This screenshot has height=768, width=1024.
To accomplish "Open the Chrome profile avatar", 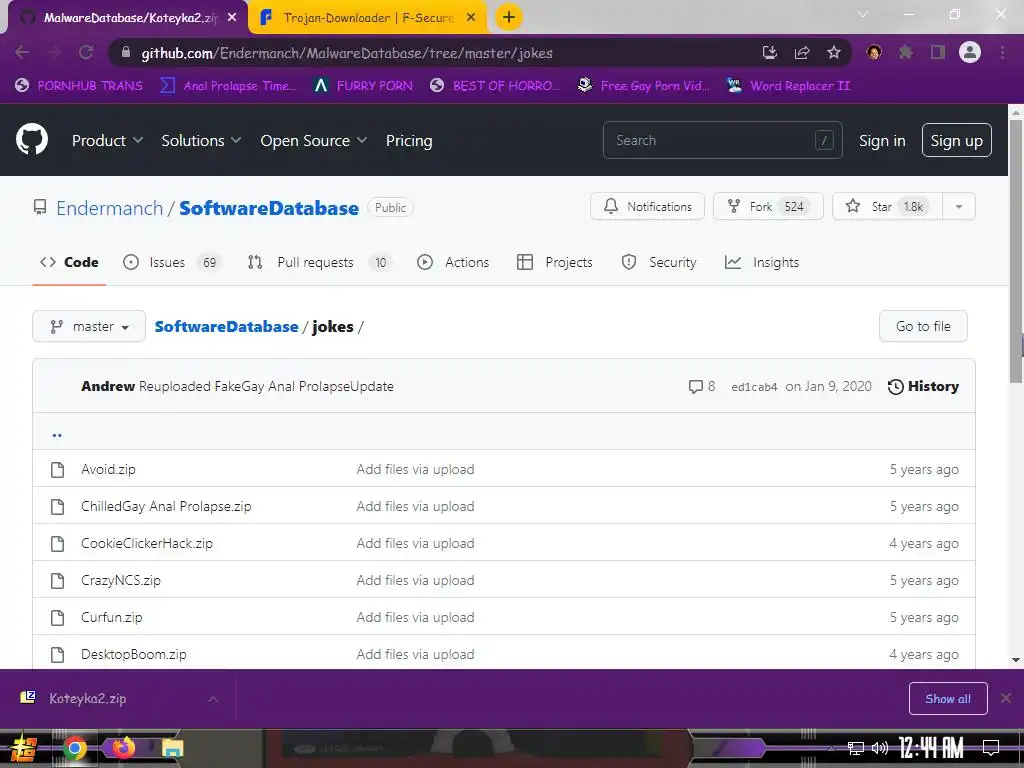I will click(970, 52).
